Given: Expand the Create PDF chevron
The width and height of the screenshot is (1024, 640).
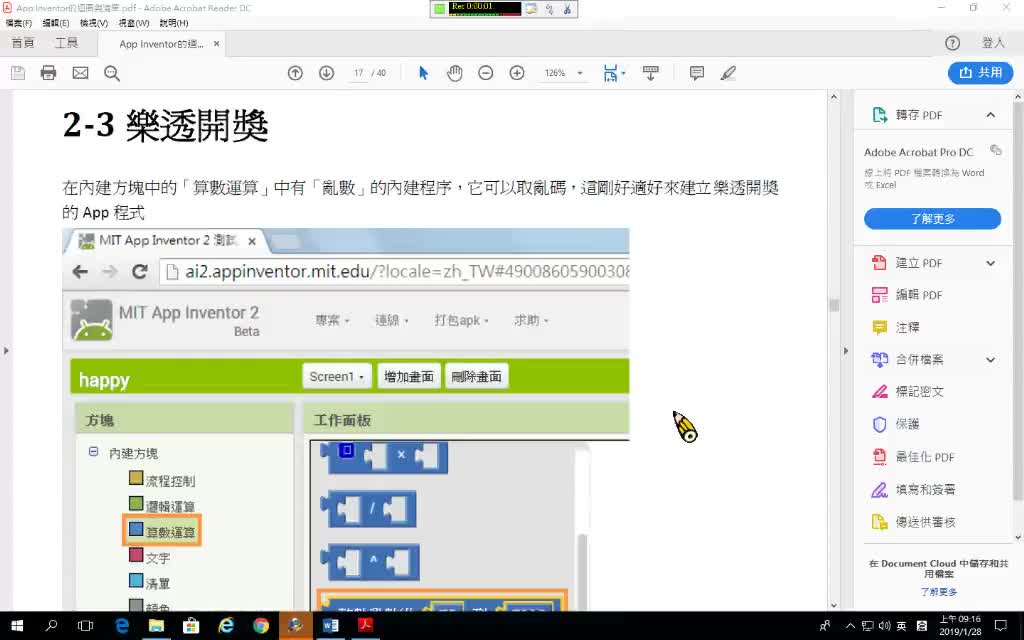Looking at the screenshot, I should [990, 263].
